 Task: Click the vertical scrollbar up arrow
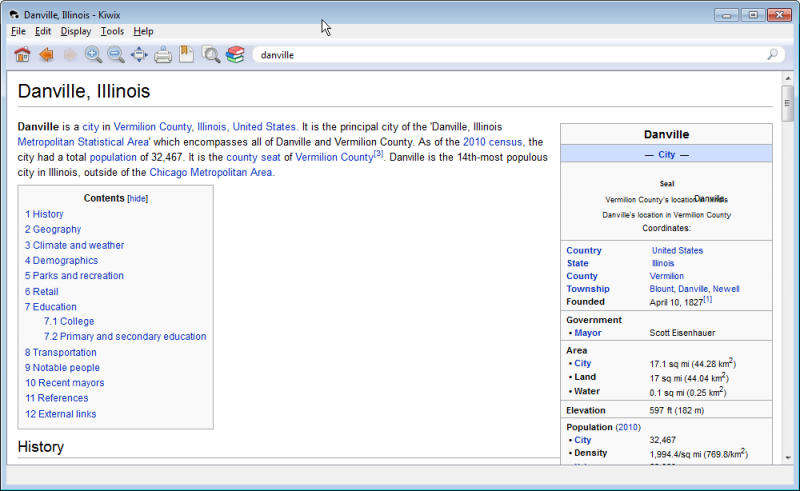pos(788,79)
